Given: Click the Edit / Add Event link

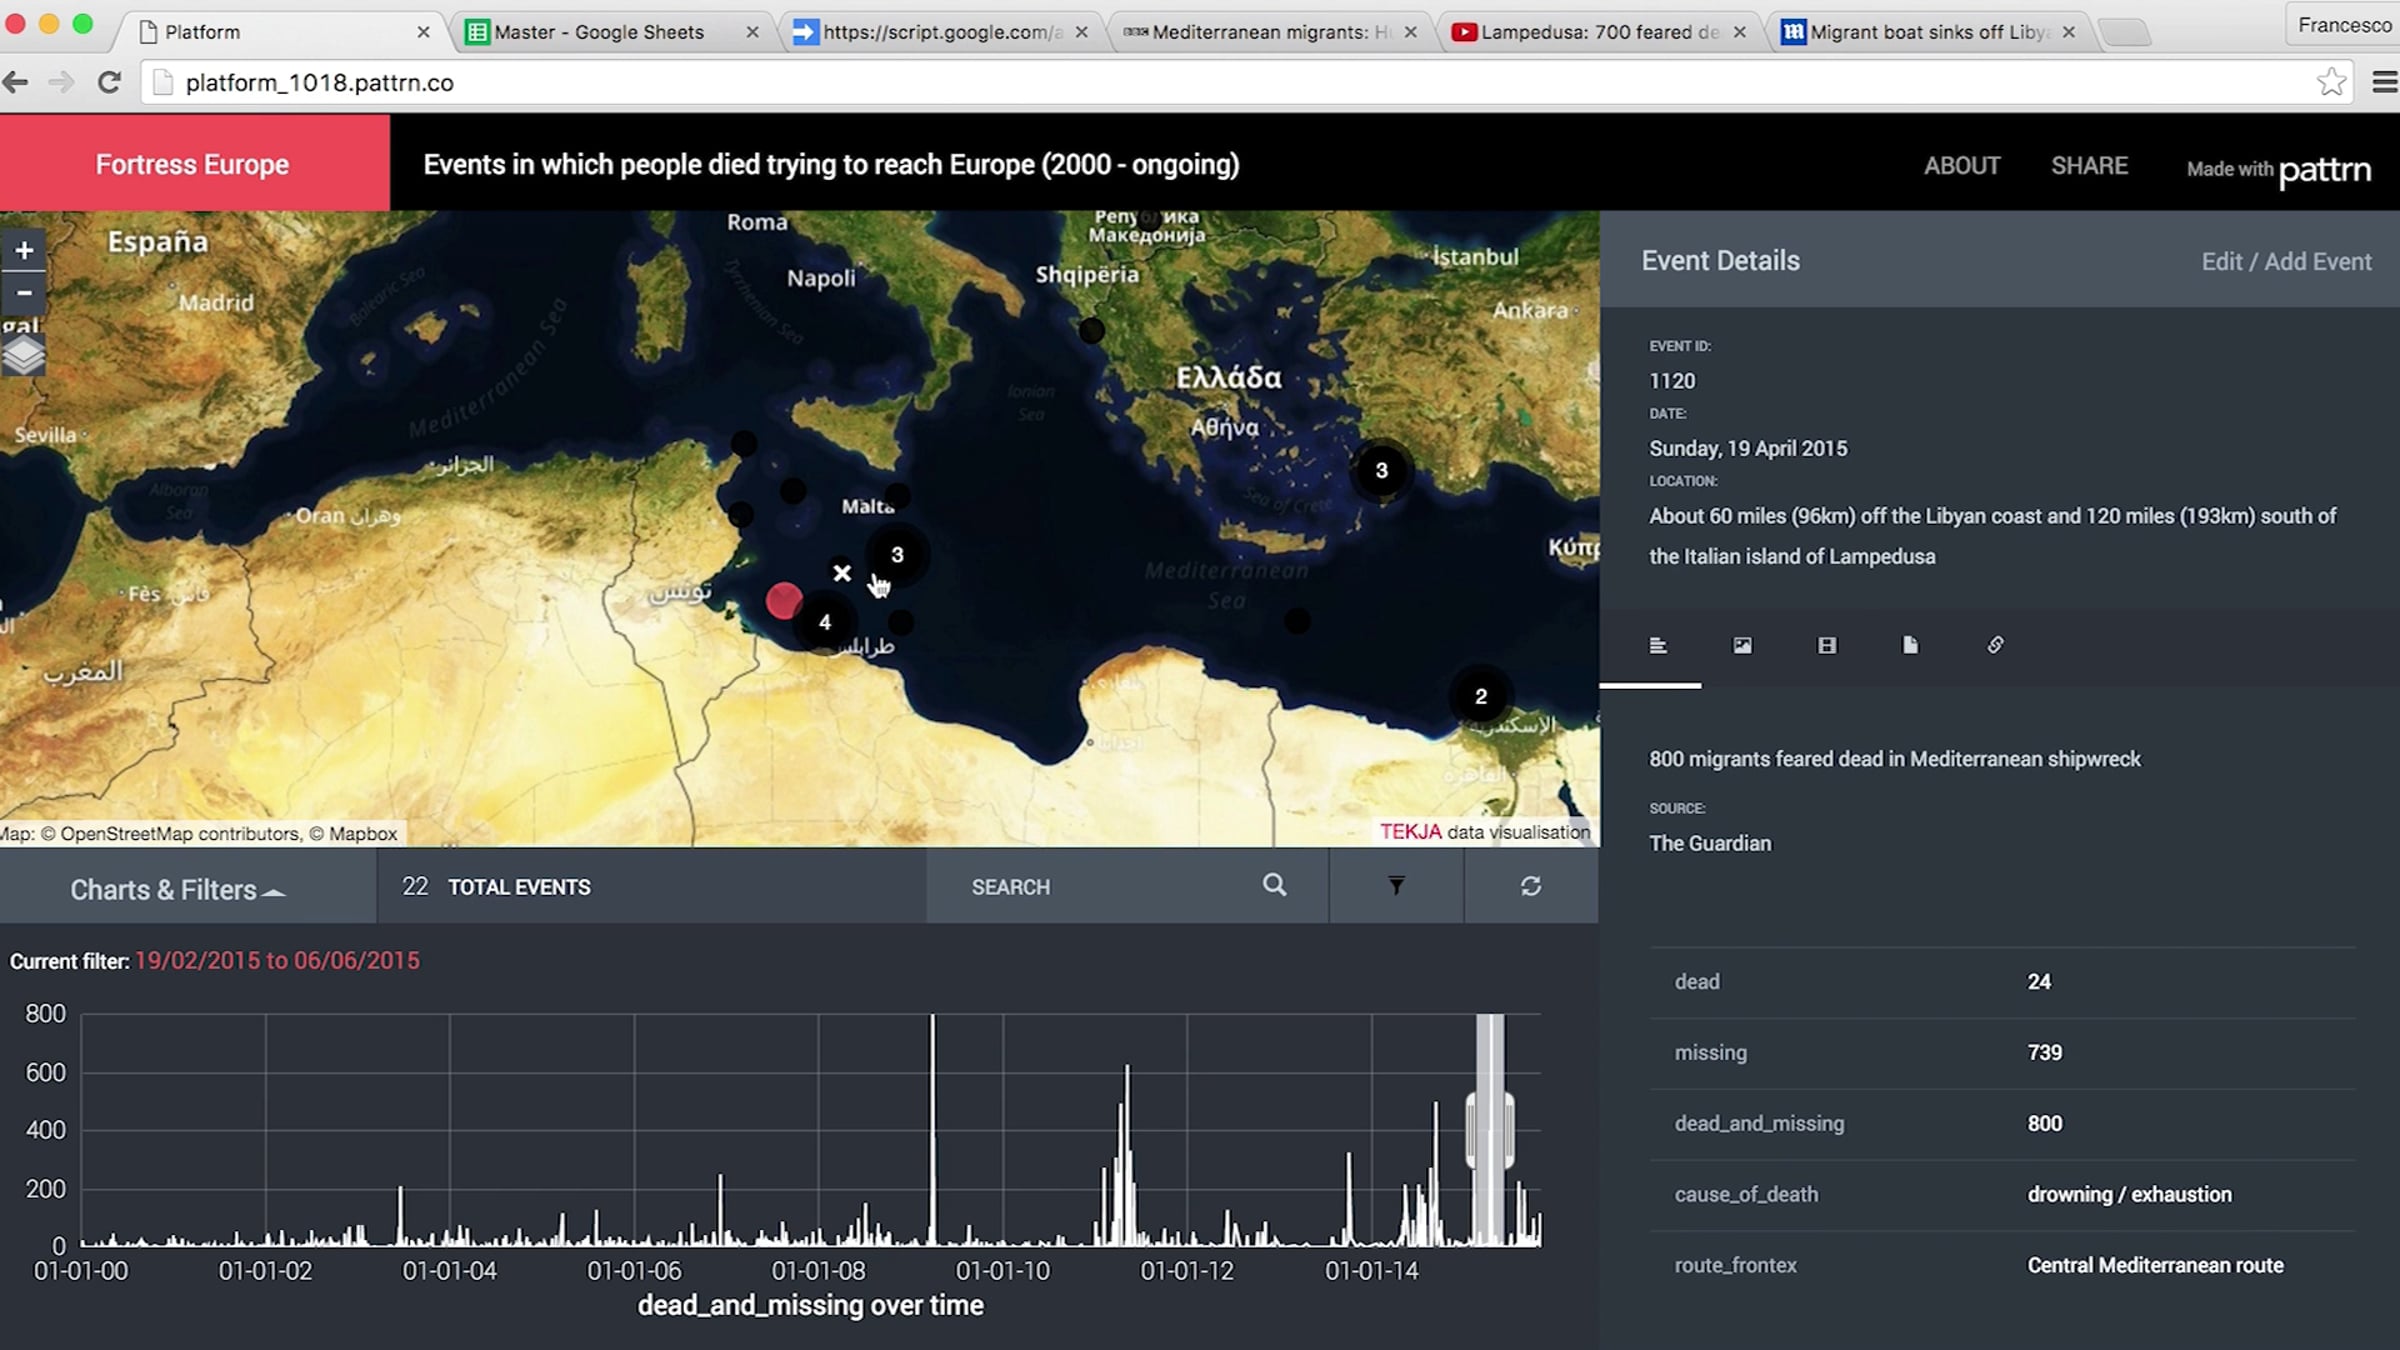Looking at the screenshot, I should [2286, 262].
